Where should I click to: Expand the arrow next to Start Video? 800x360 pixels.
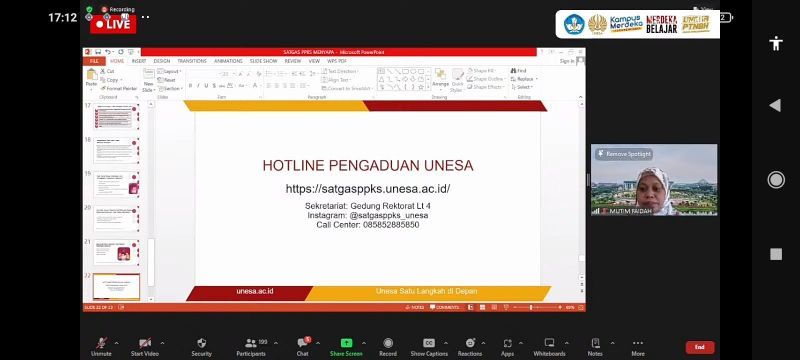coord(162,343)
